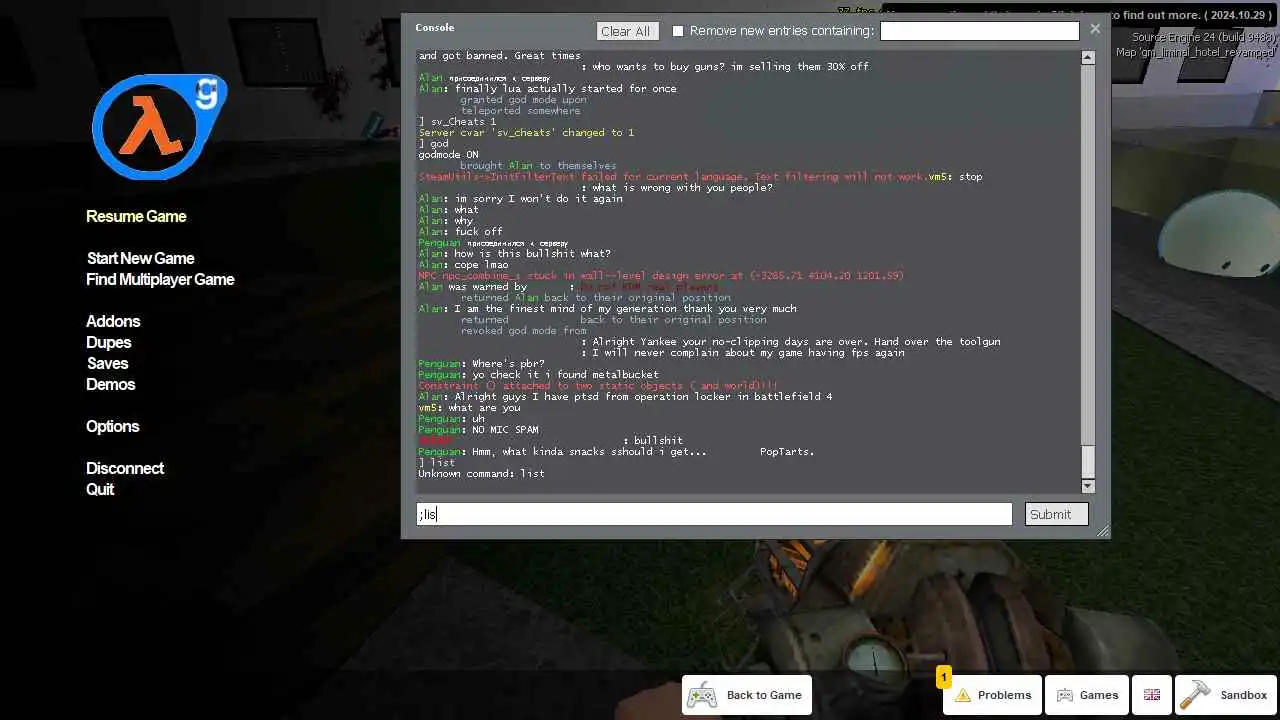This screenshot has width=1280, height=720.
Task: Click console scrollbar down arrow
Action: (x=1088, y=486)
